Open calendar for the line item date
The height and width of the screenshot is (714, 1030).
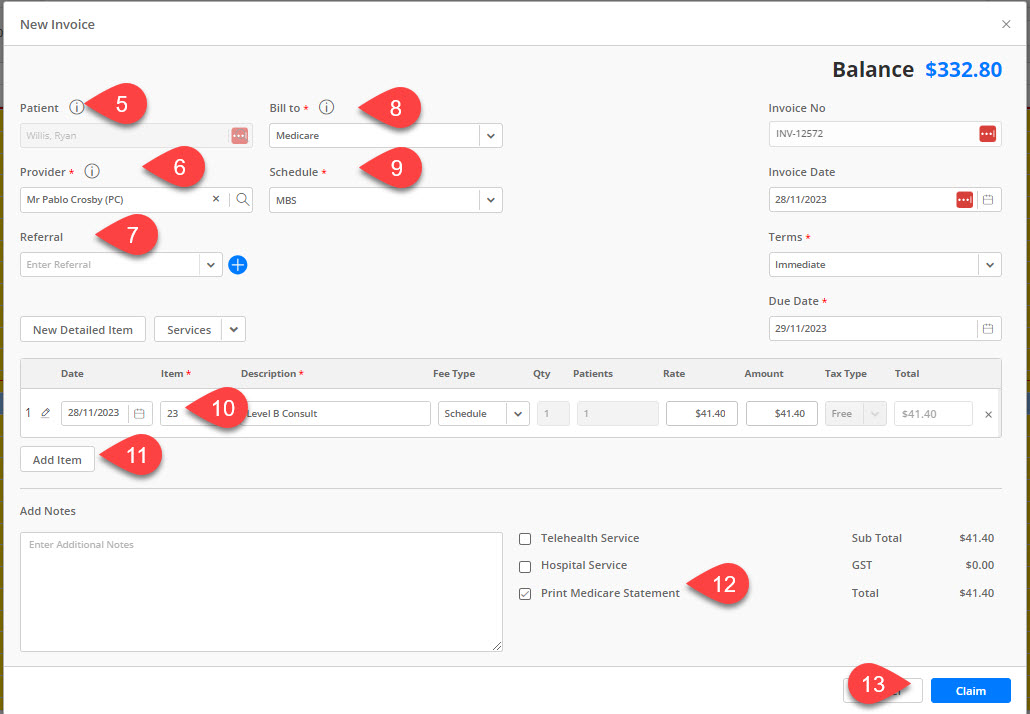point(139,413)
